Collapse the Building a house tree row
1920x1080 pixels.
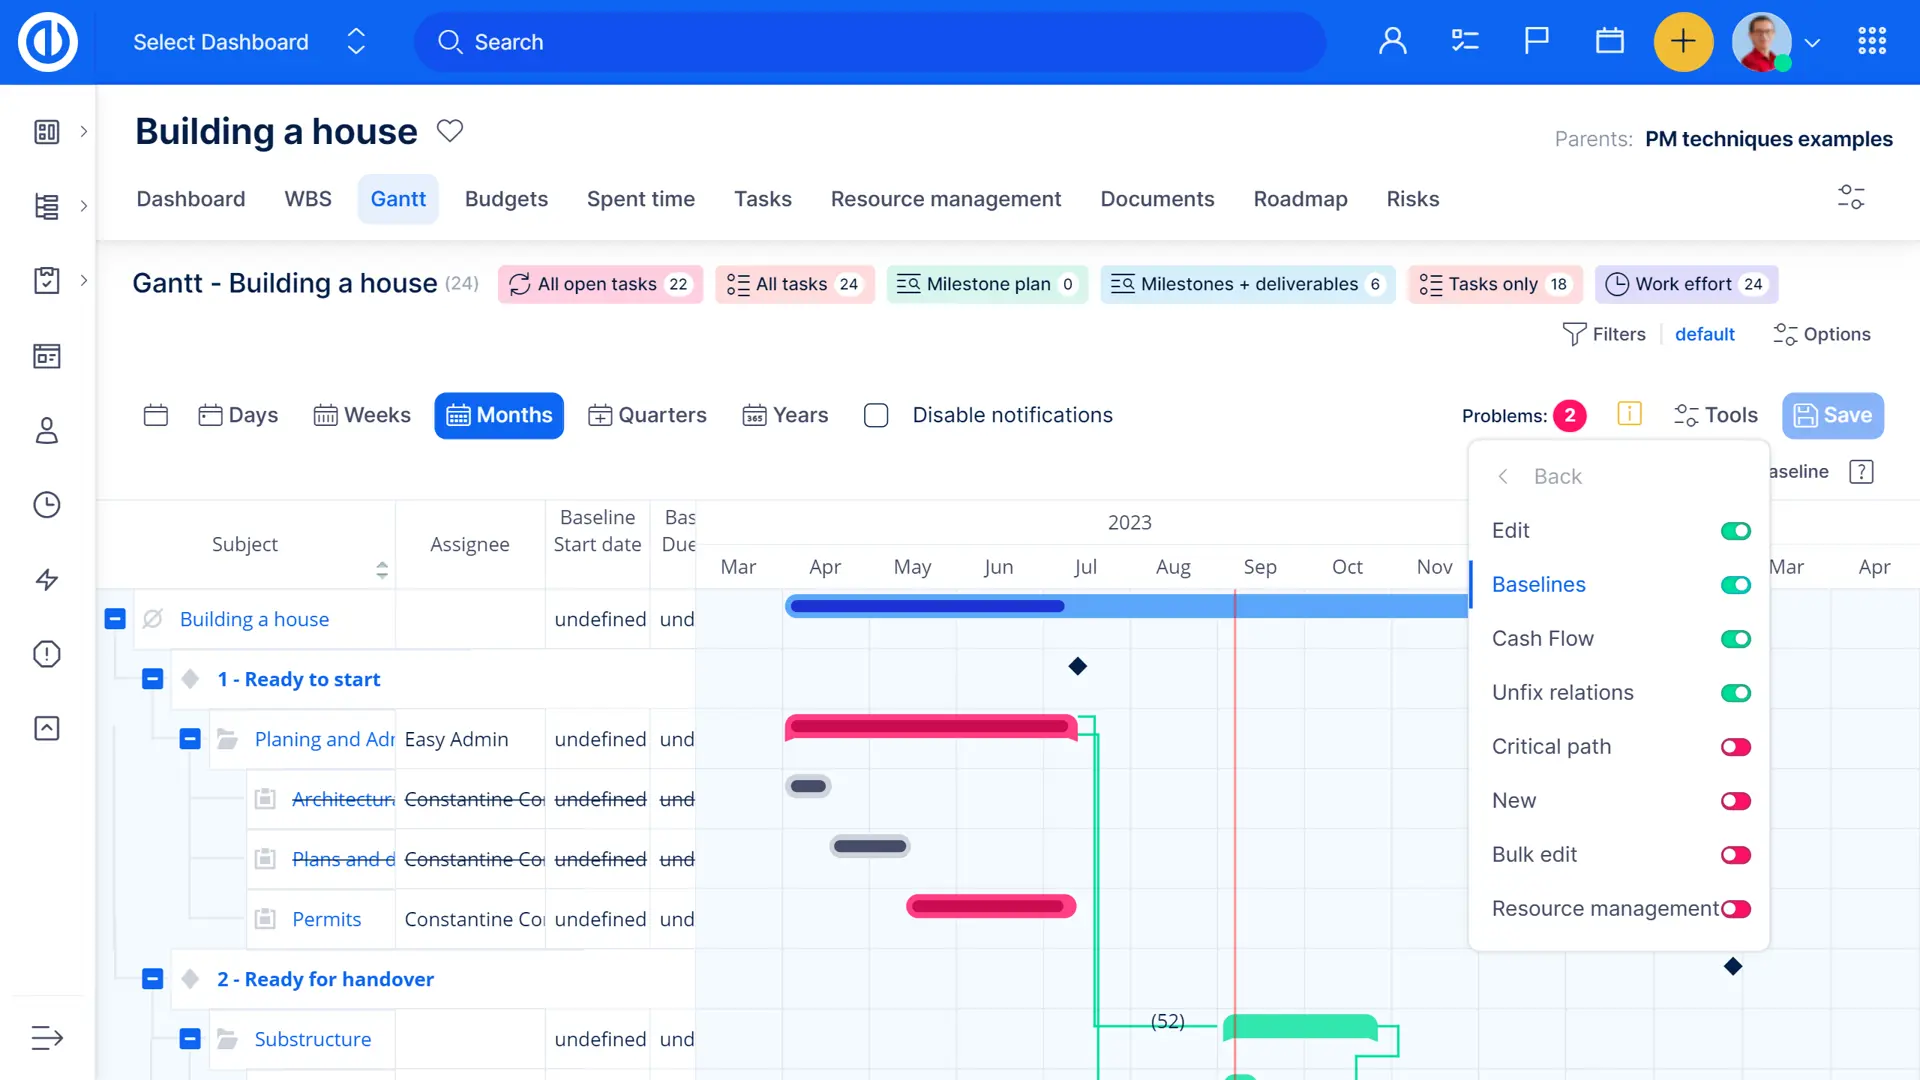[115, 619]
